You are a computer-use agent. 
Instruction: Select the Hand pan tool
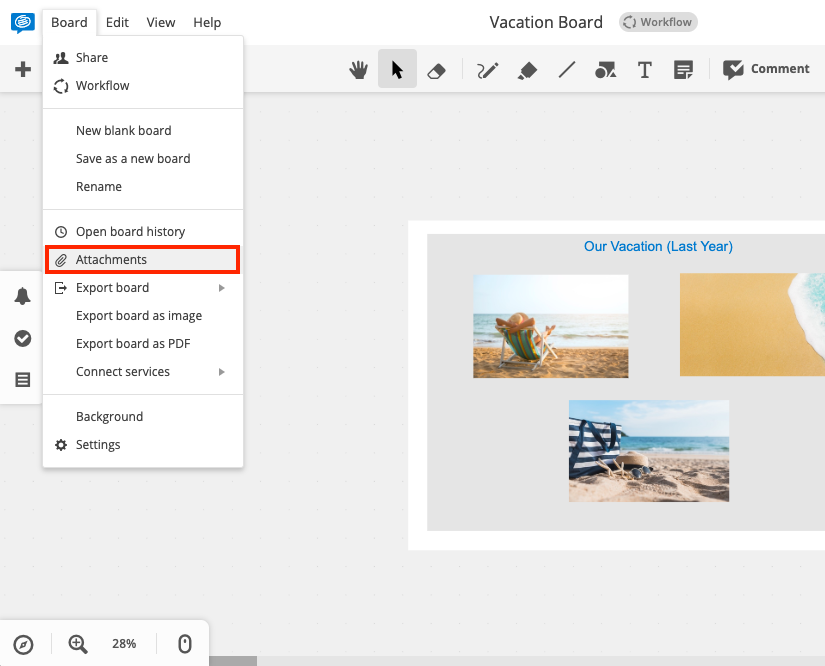[358, 69]
